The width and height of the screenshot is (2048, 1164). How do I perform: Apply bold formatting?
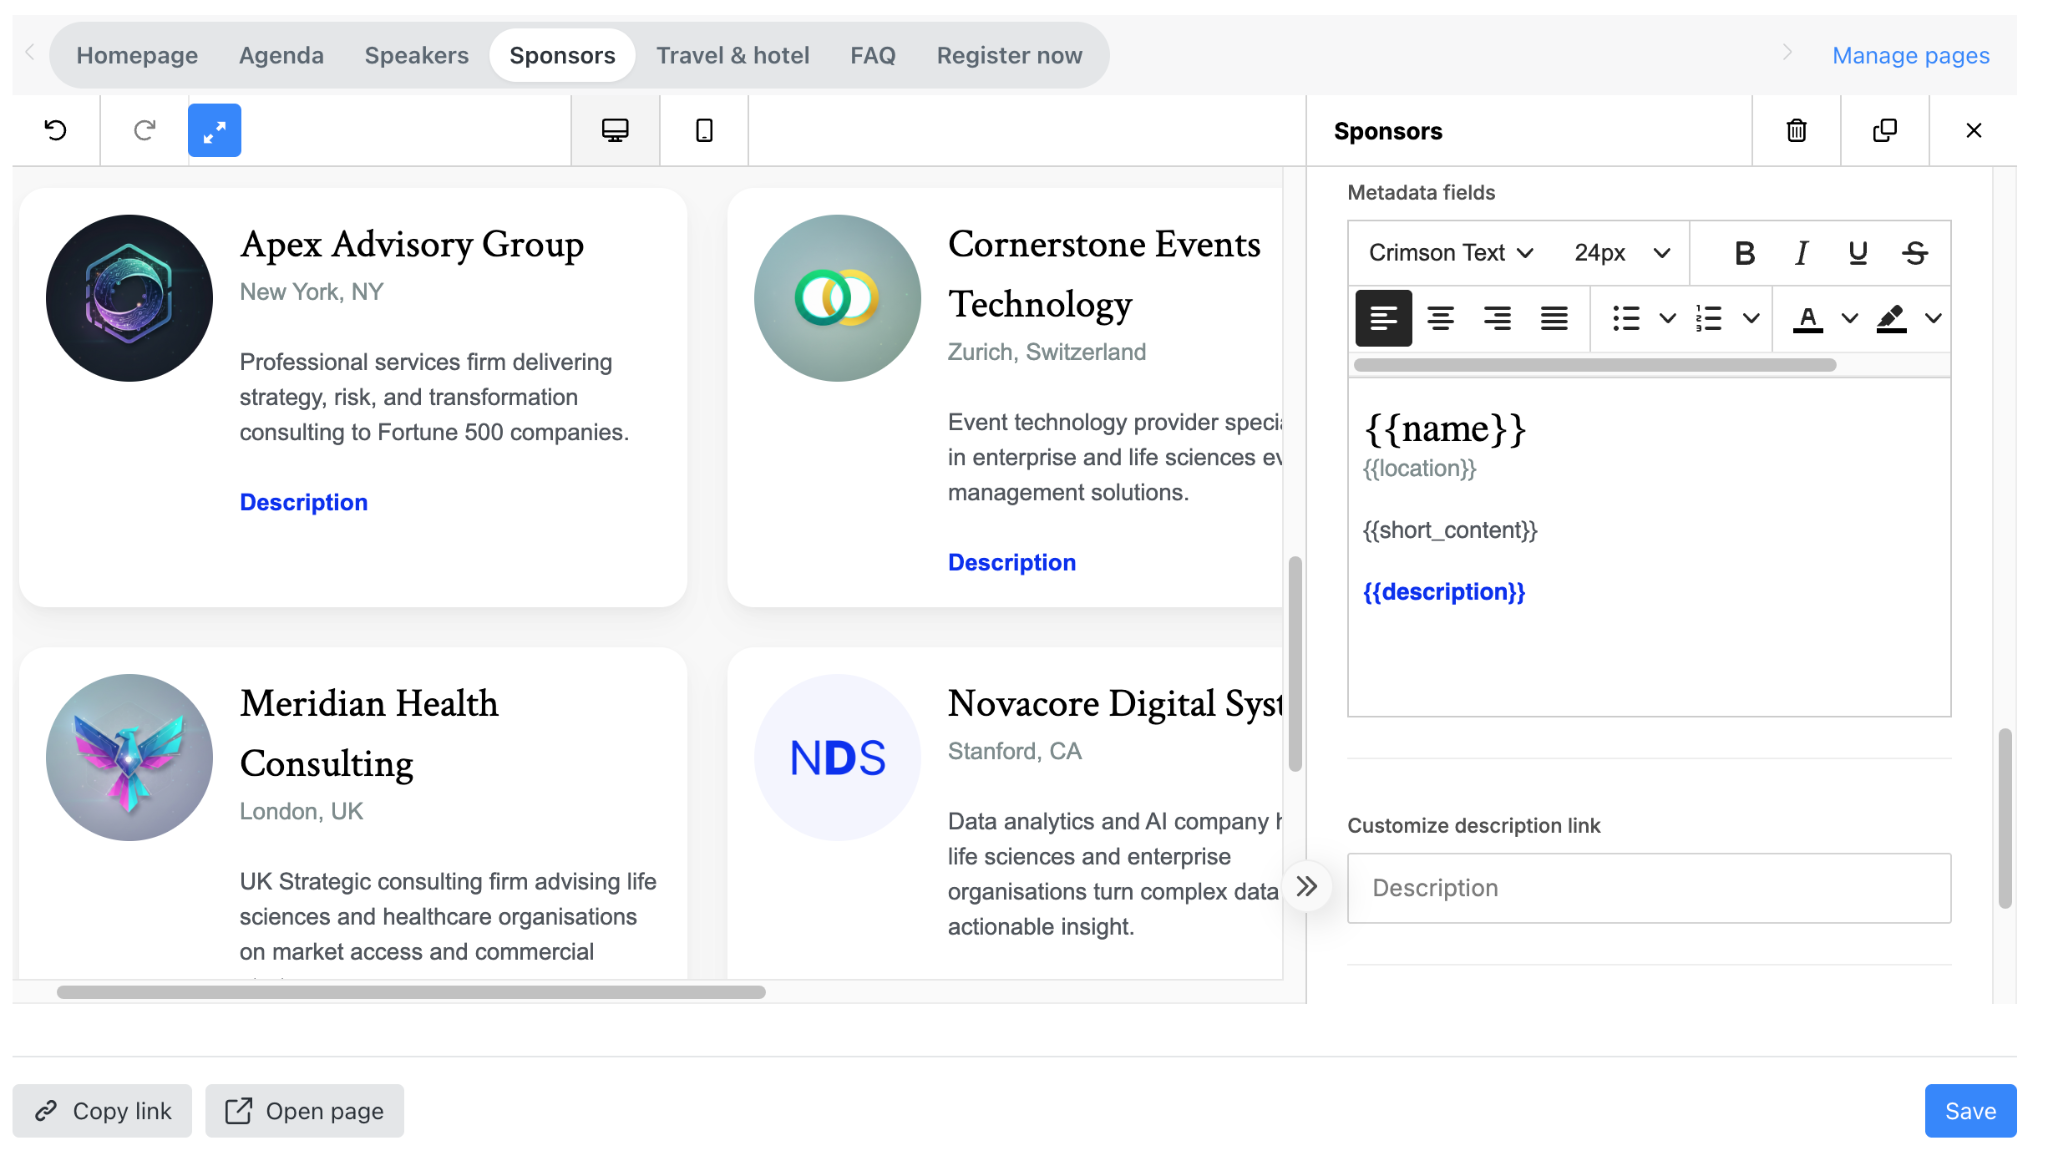point(1744,253)
